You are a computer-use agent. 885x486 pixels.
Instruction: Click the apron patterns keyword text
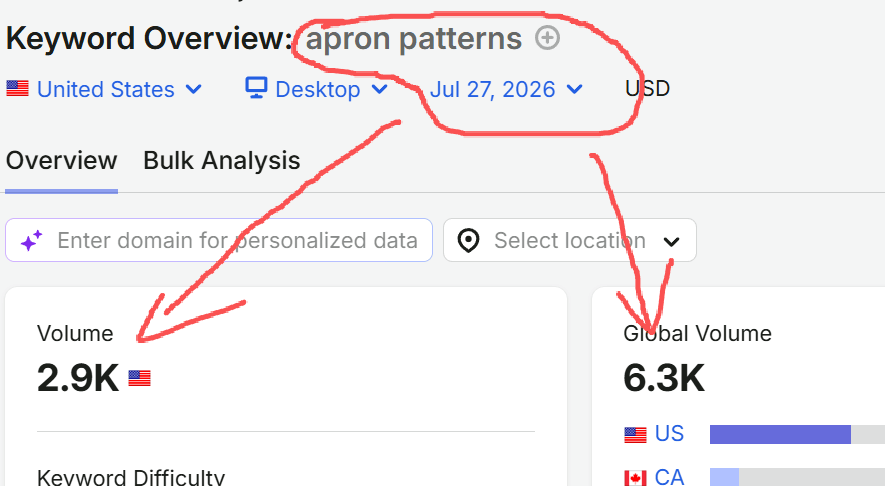point(414,39)
